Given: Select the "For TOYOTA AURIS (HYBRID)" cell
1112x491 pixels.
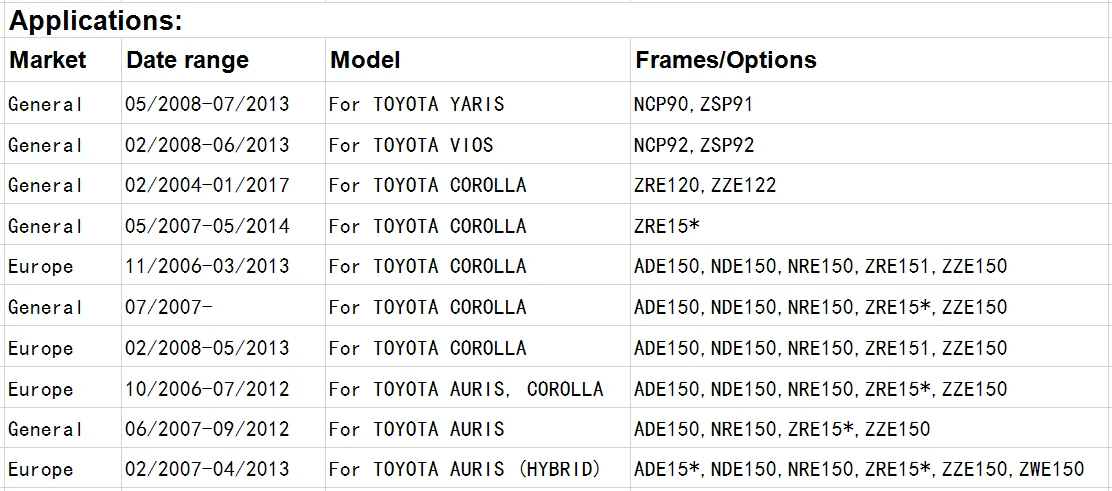Looking at the screenshot, I should (x=464, y=469).
